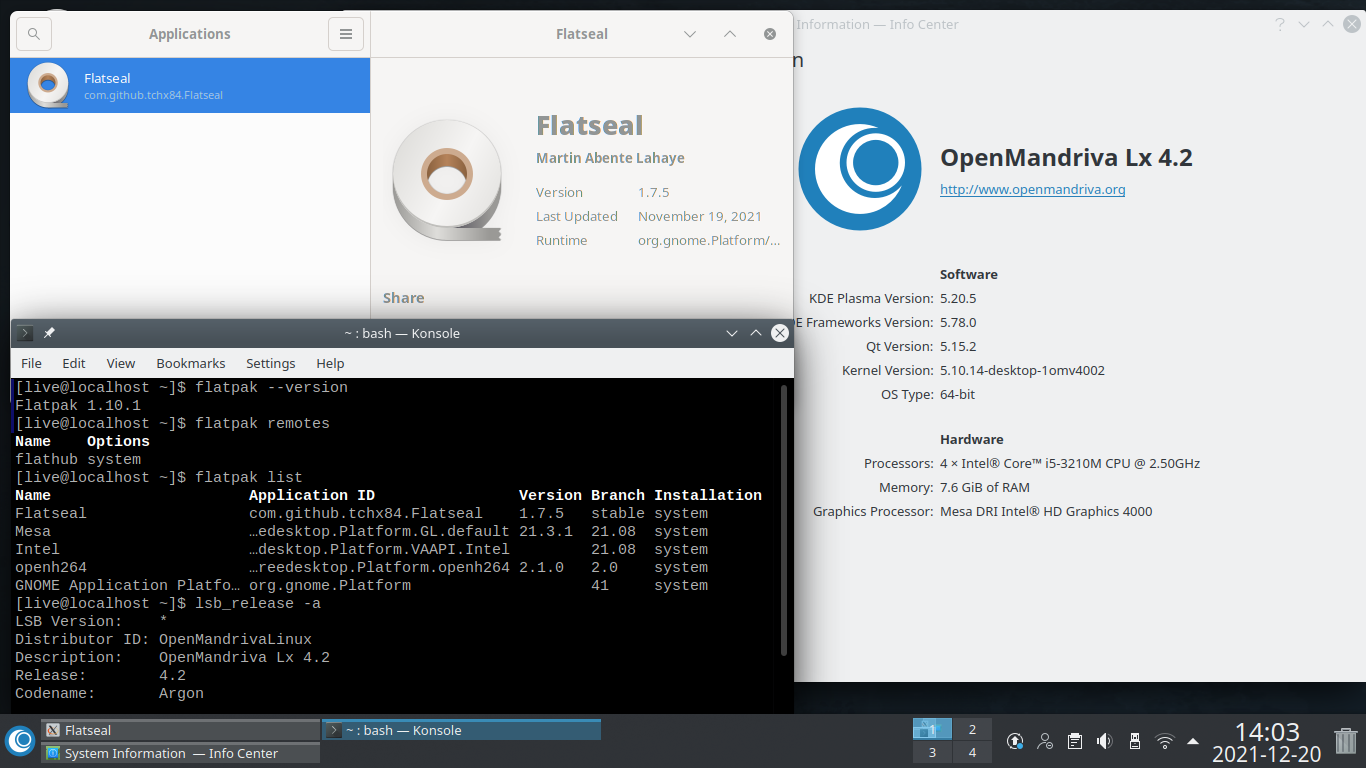Open the OpenMandriva website link
Viewport: 1366px width, 768px height.
[x=1032, y=189]
